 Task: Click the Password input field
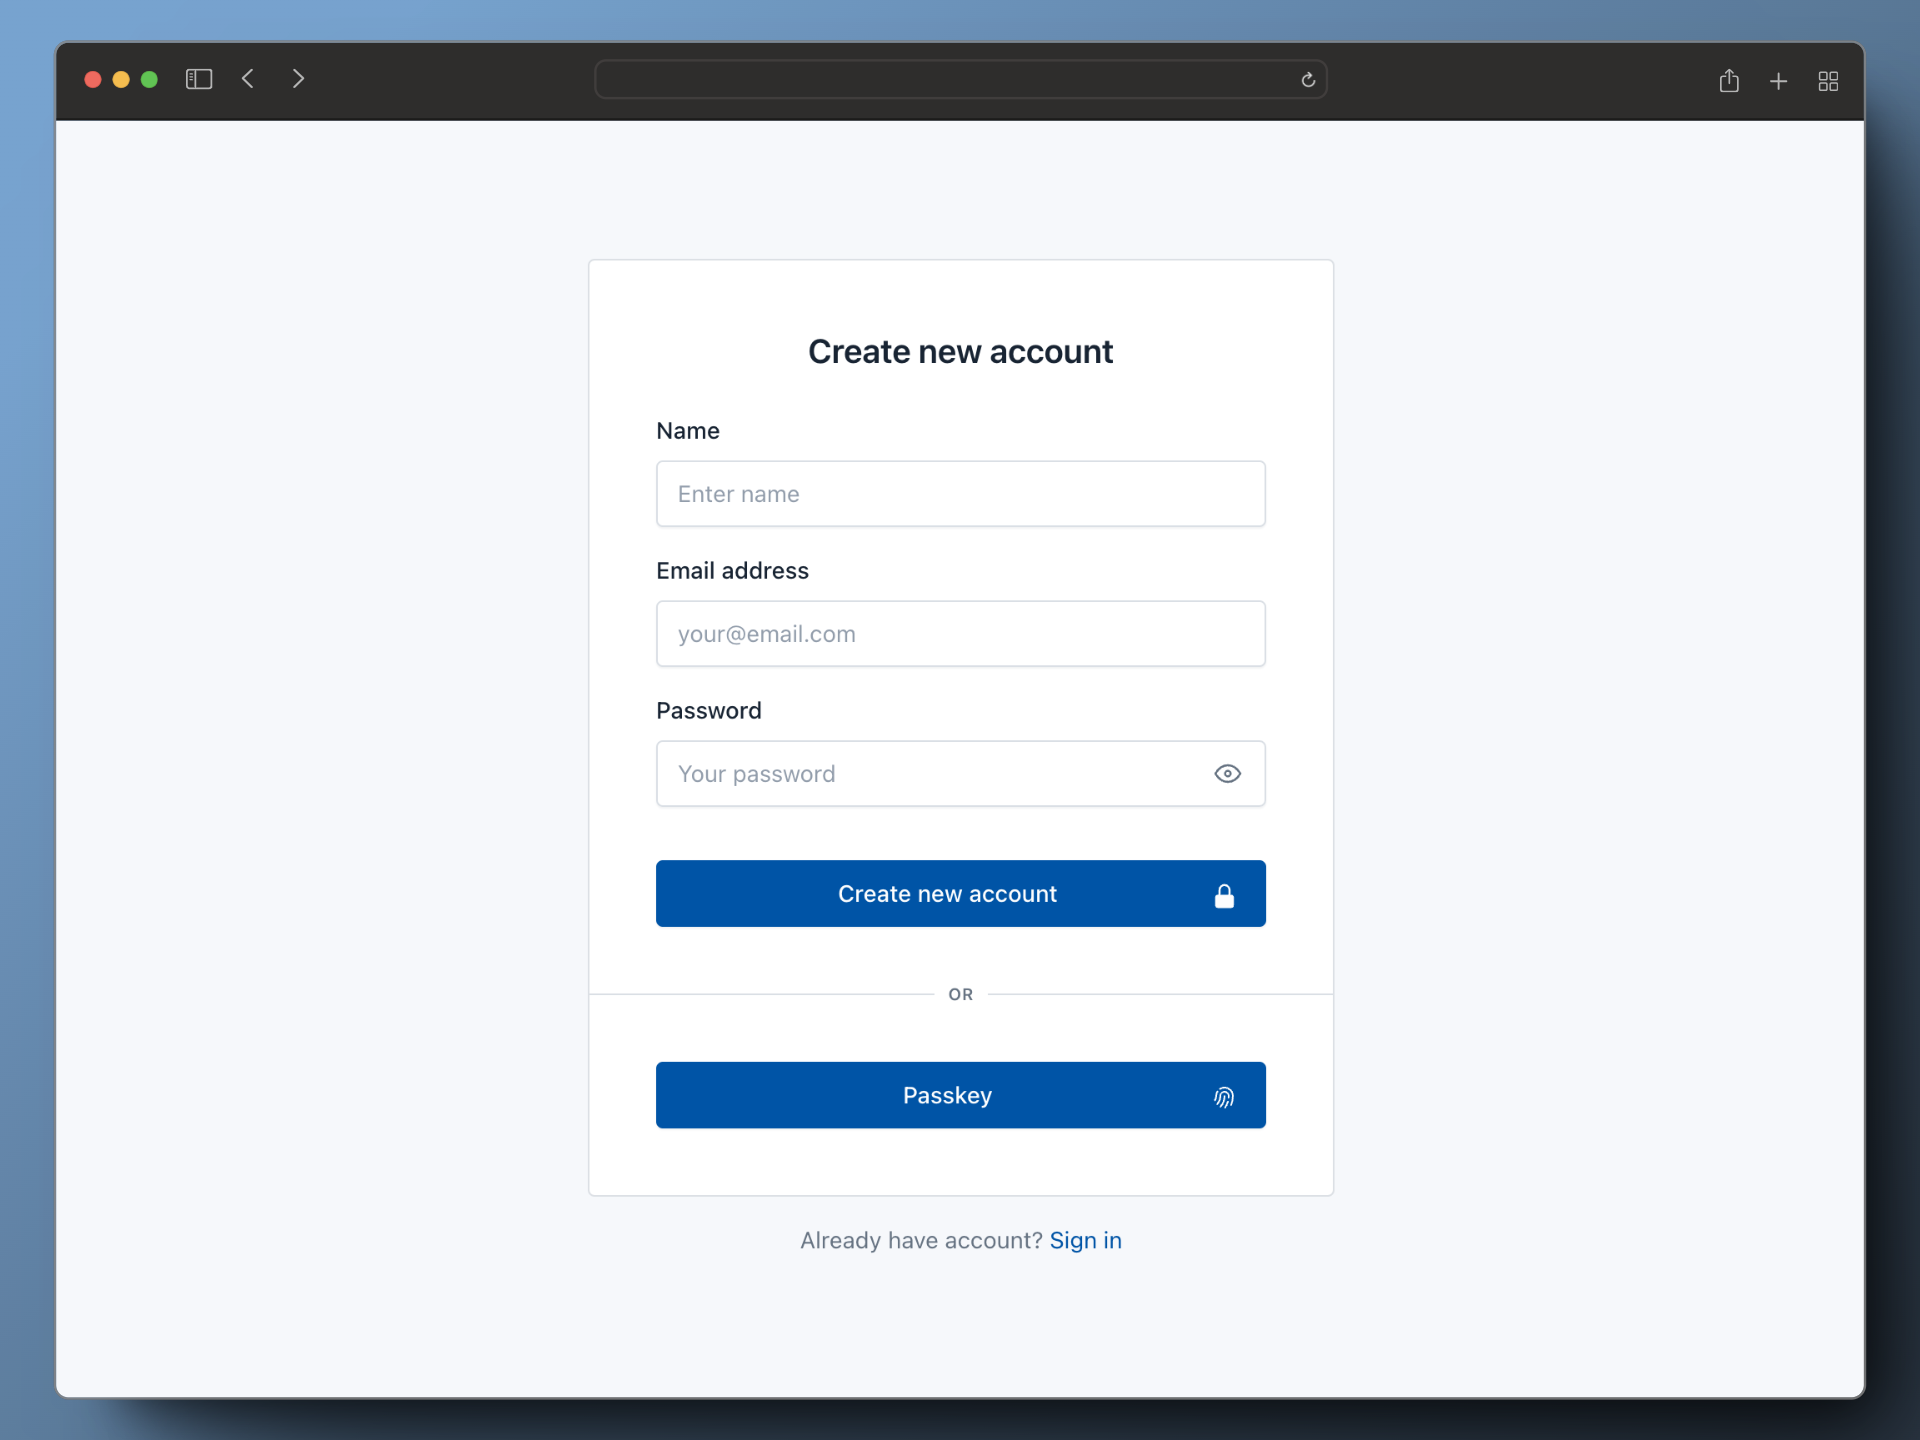(960, 773)
